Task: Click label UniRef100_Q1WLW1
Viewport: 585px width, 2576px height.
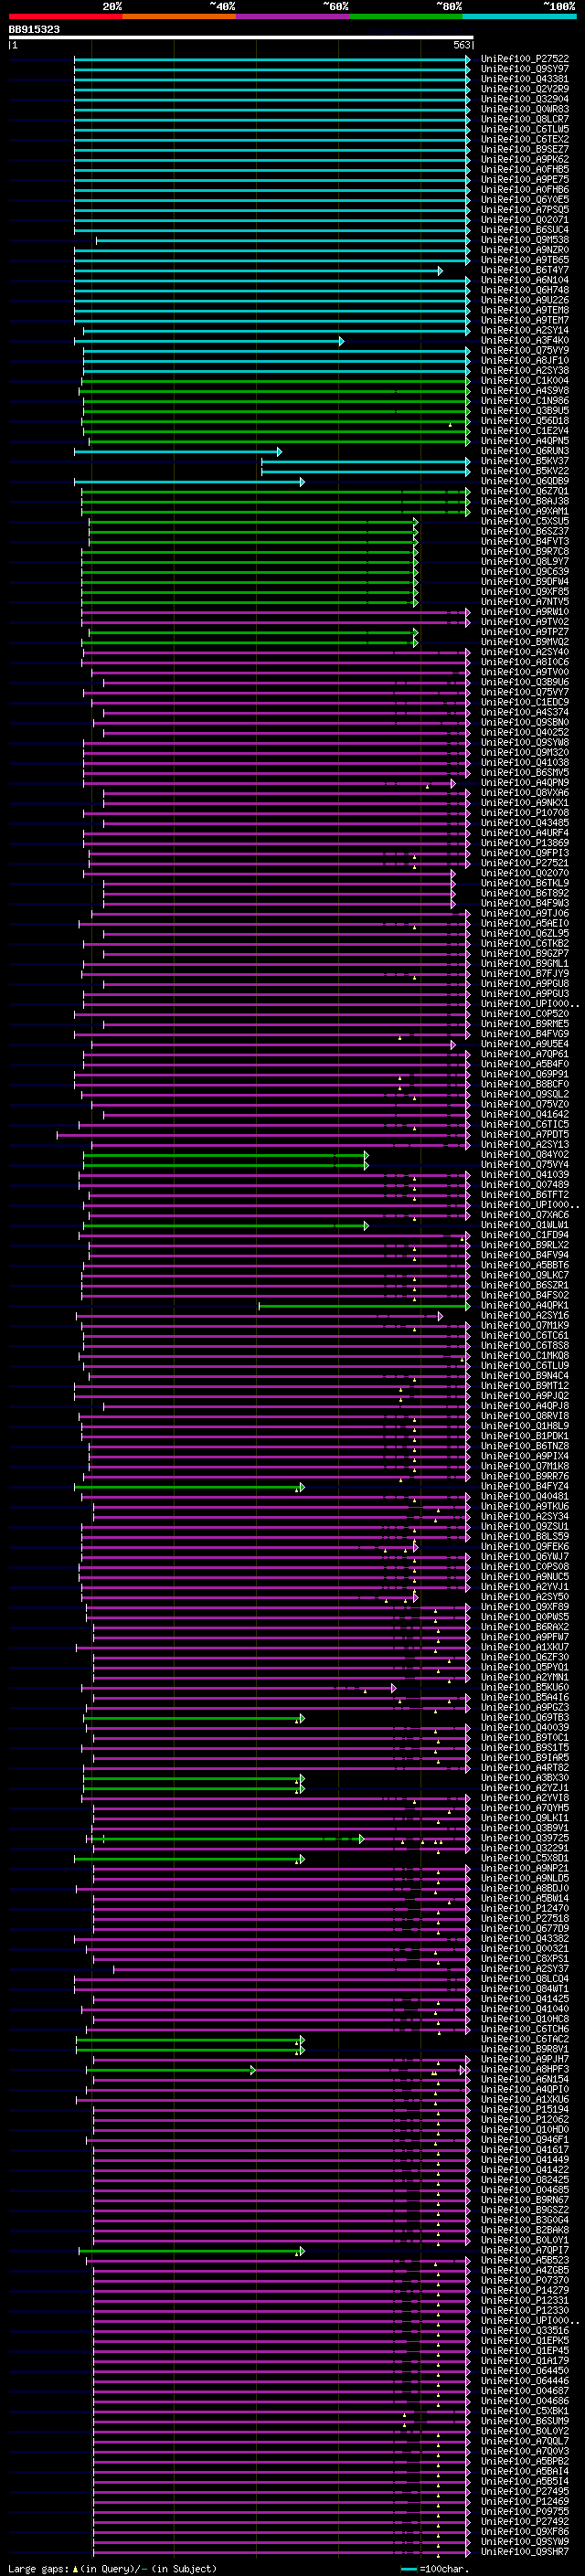Action: (x=525, y=1224)
